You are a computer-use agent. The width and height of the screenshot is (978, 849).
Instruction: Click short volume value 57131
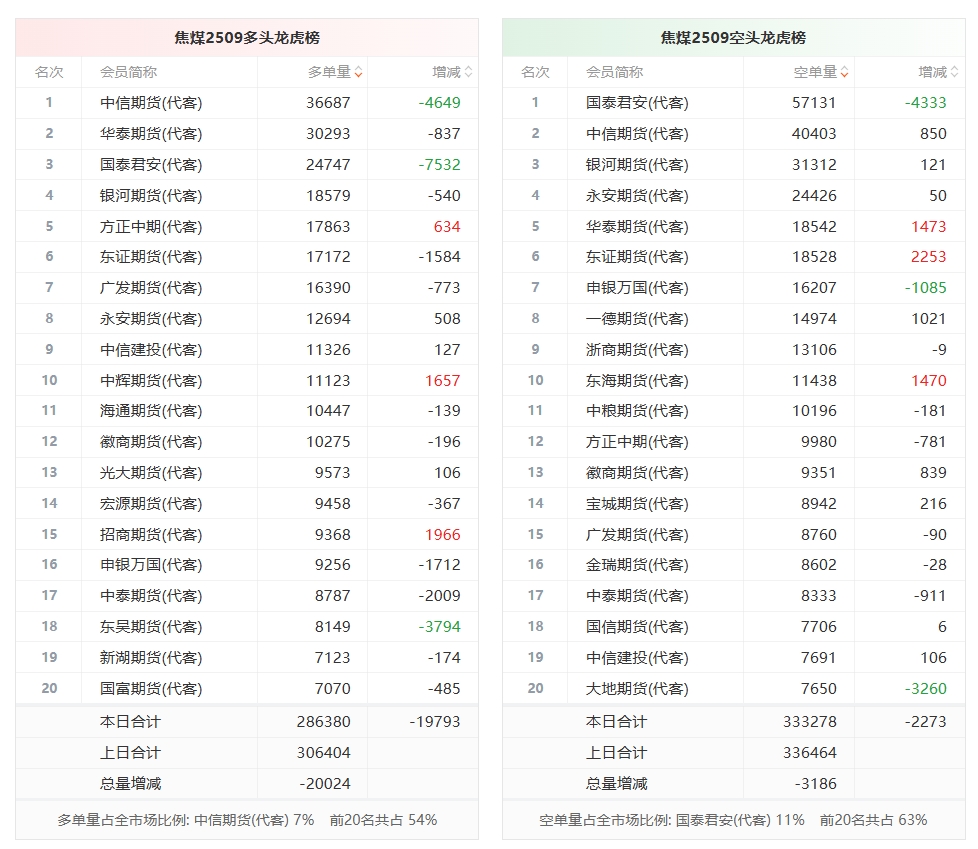click(x=814, y=103)
